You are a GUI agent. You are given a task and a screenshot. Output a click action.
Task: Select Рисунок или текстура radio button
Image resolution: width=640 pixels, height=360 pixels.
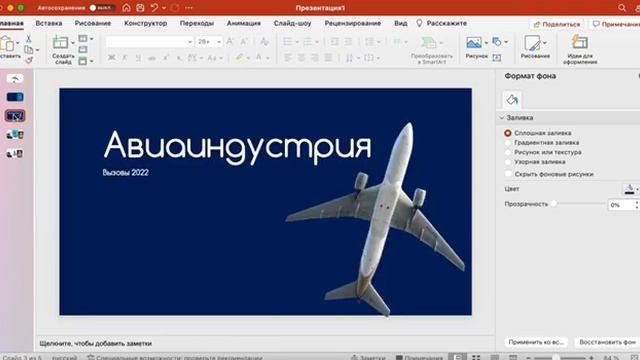(508, 152)
